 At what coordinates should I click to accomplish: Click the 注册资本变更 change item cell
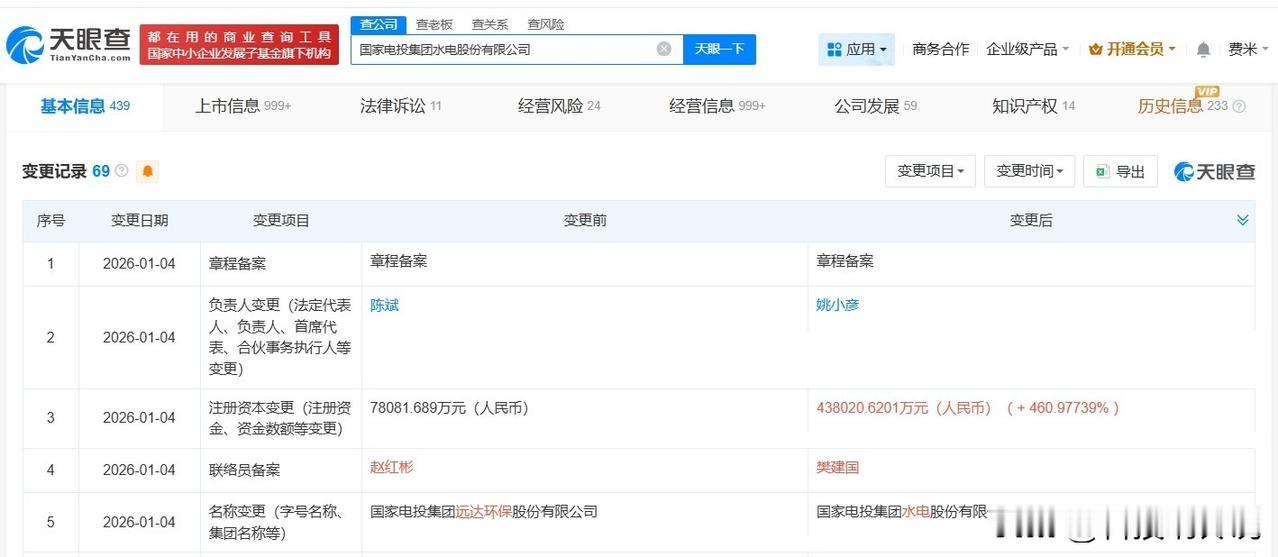point(280,418)
